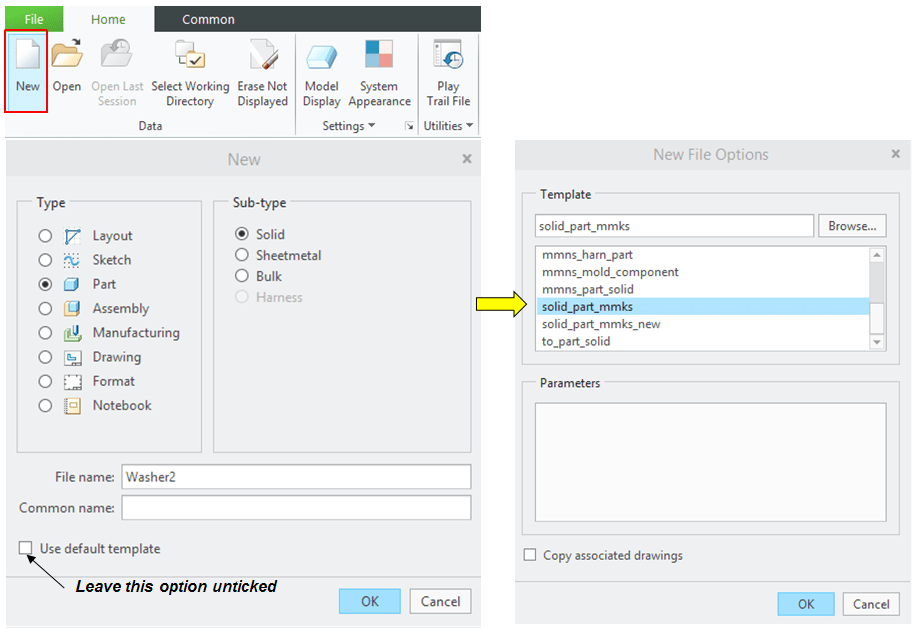Tick the Use default template checkbox
The height and width of the screenshot is (633, 916).
pyautogui.click(x=25, y=549)
